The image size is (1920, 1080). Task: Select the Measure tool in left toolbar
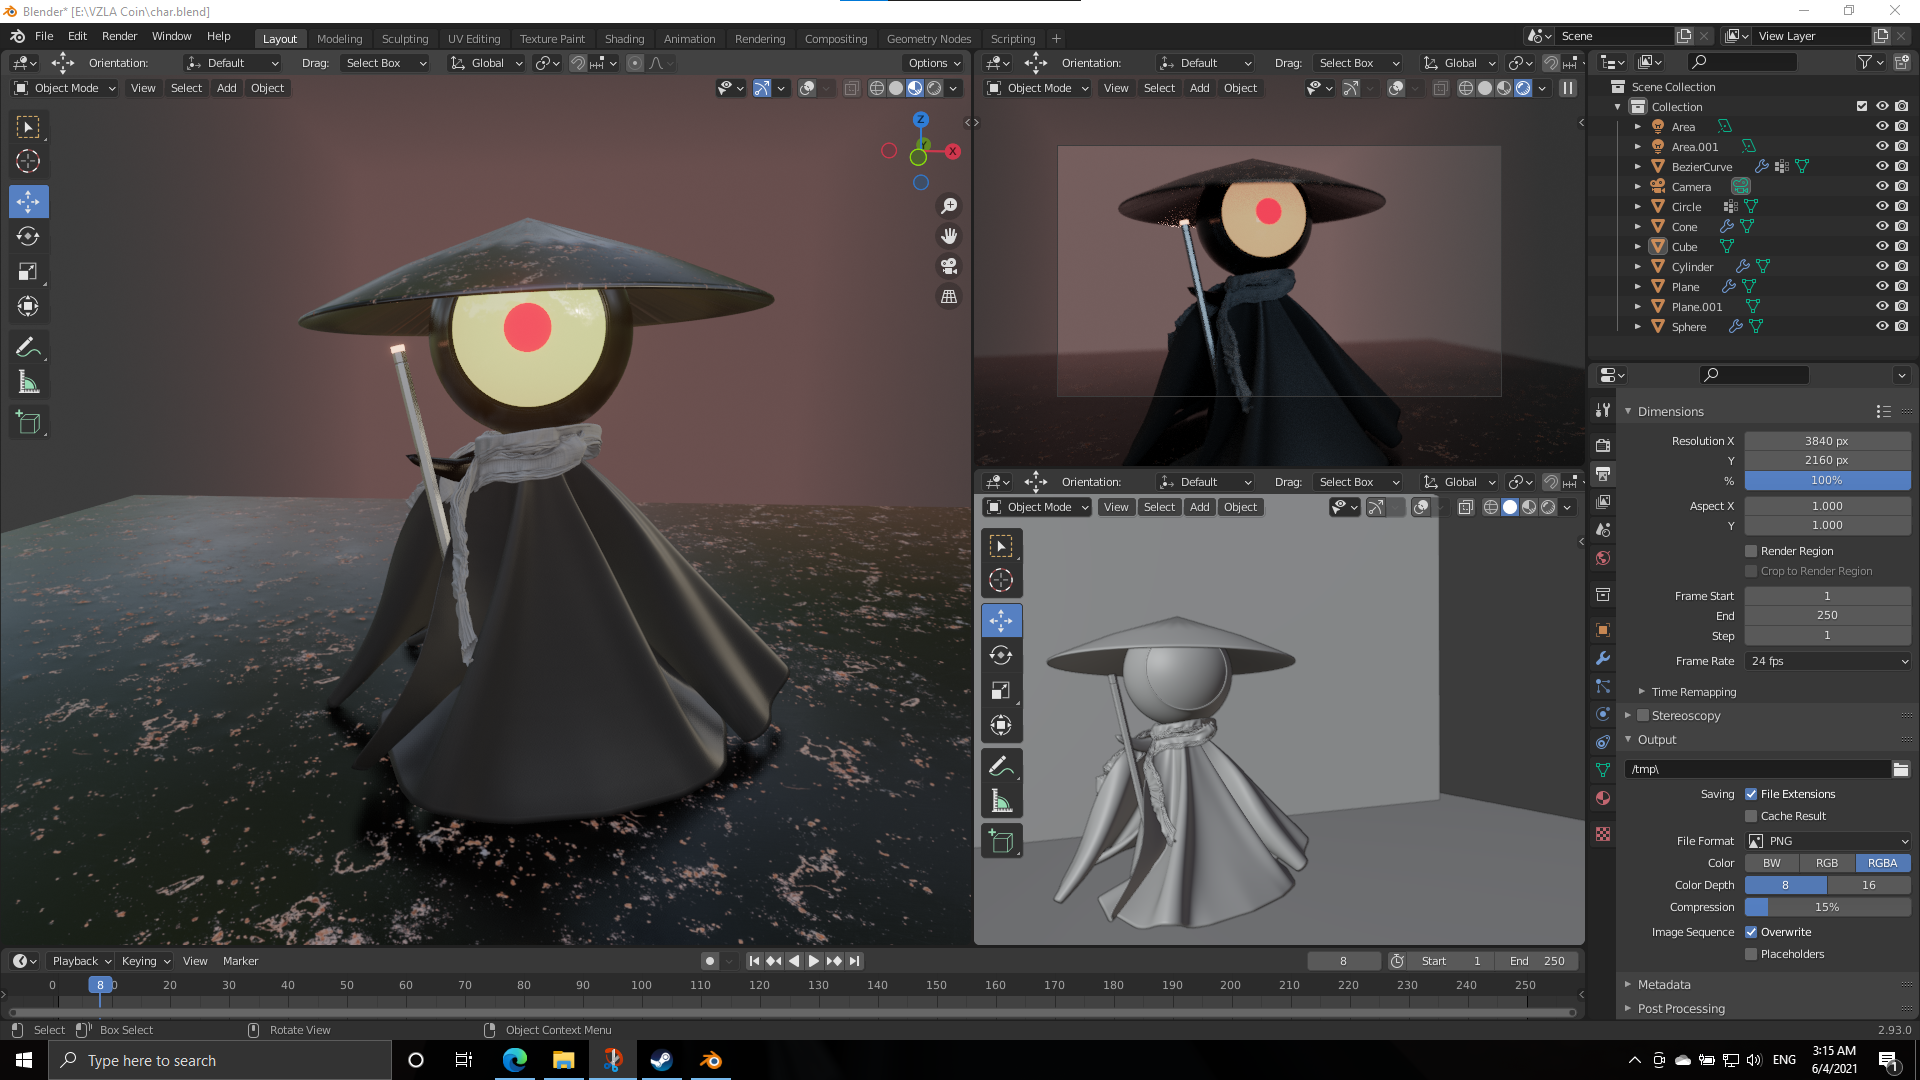(28, 383)
